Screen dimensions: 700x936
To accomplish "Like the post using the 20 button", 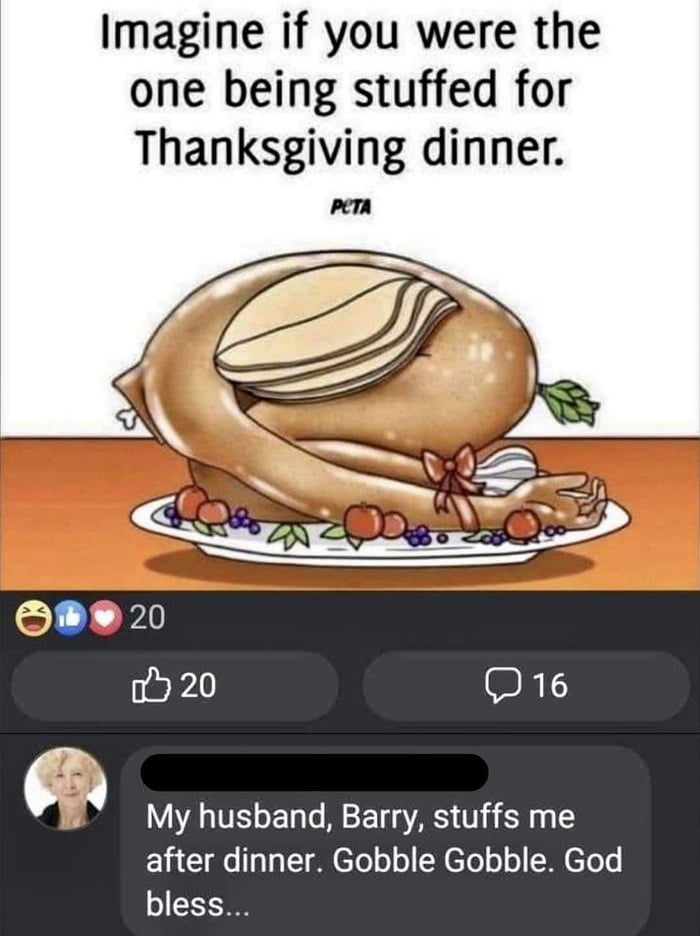I will [174, 686].
